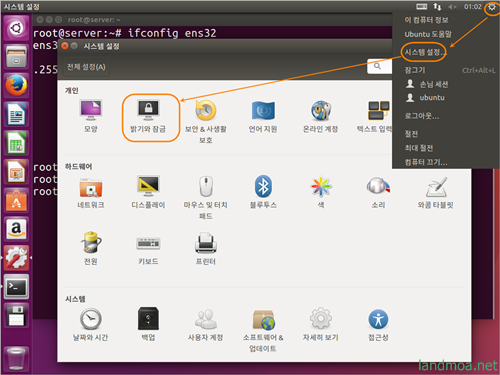Open 소프트웨어 & 업데이트 settings
This screenshot has height=375, width=500.
pos(263,330)
